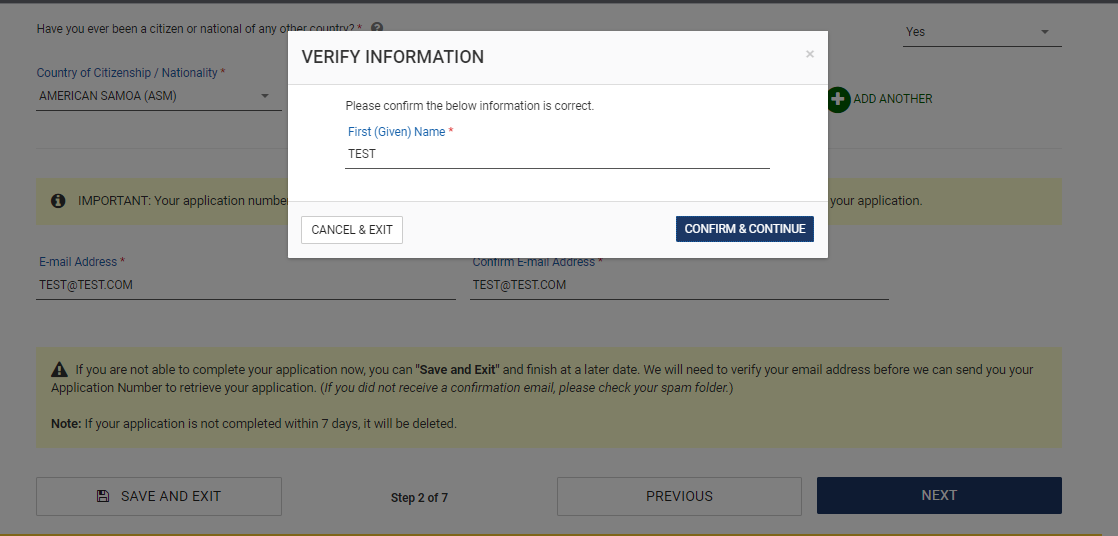Click the Verify Information dialog title
The image size is (1118, 536).
pyautogui.click(x=393, y=57)
